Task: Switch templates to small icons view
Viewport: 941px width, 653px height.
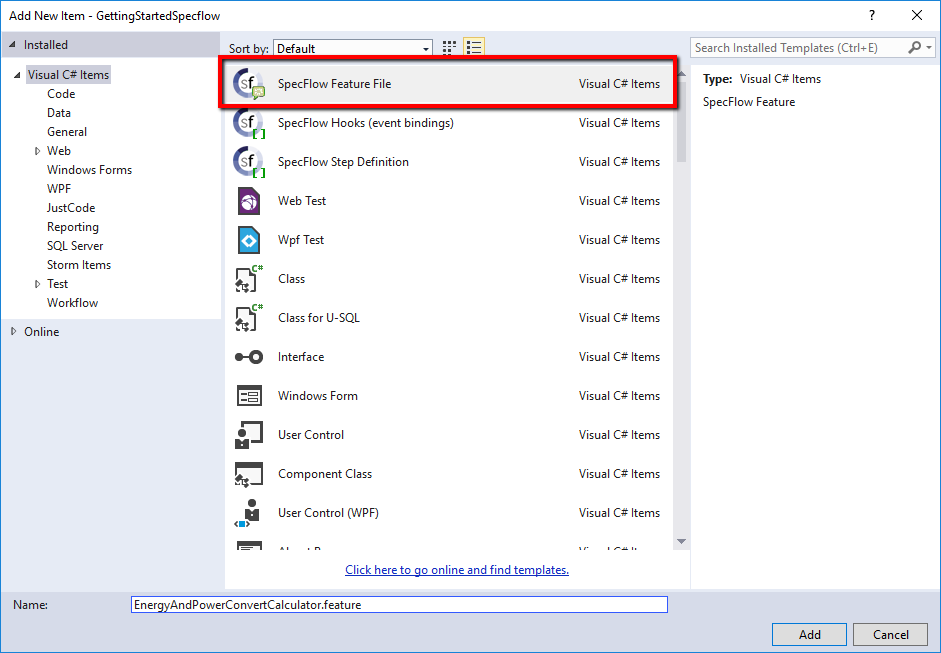Action: (448, 46)
